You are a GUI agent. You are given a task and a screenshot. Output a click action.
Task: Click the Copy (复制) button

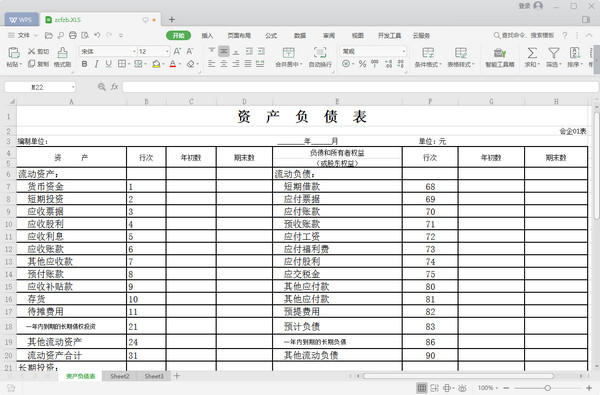pyautogui.click(x=38, y=64)
